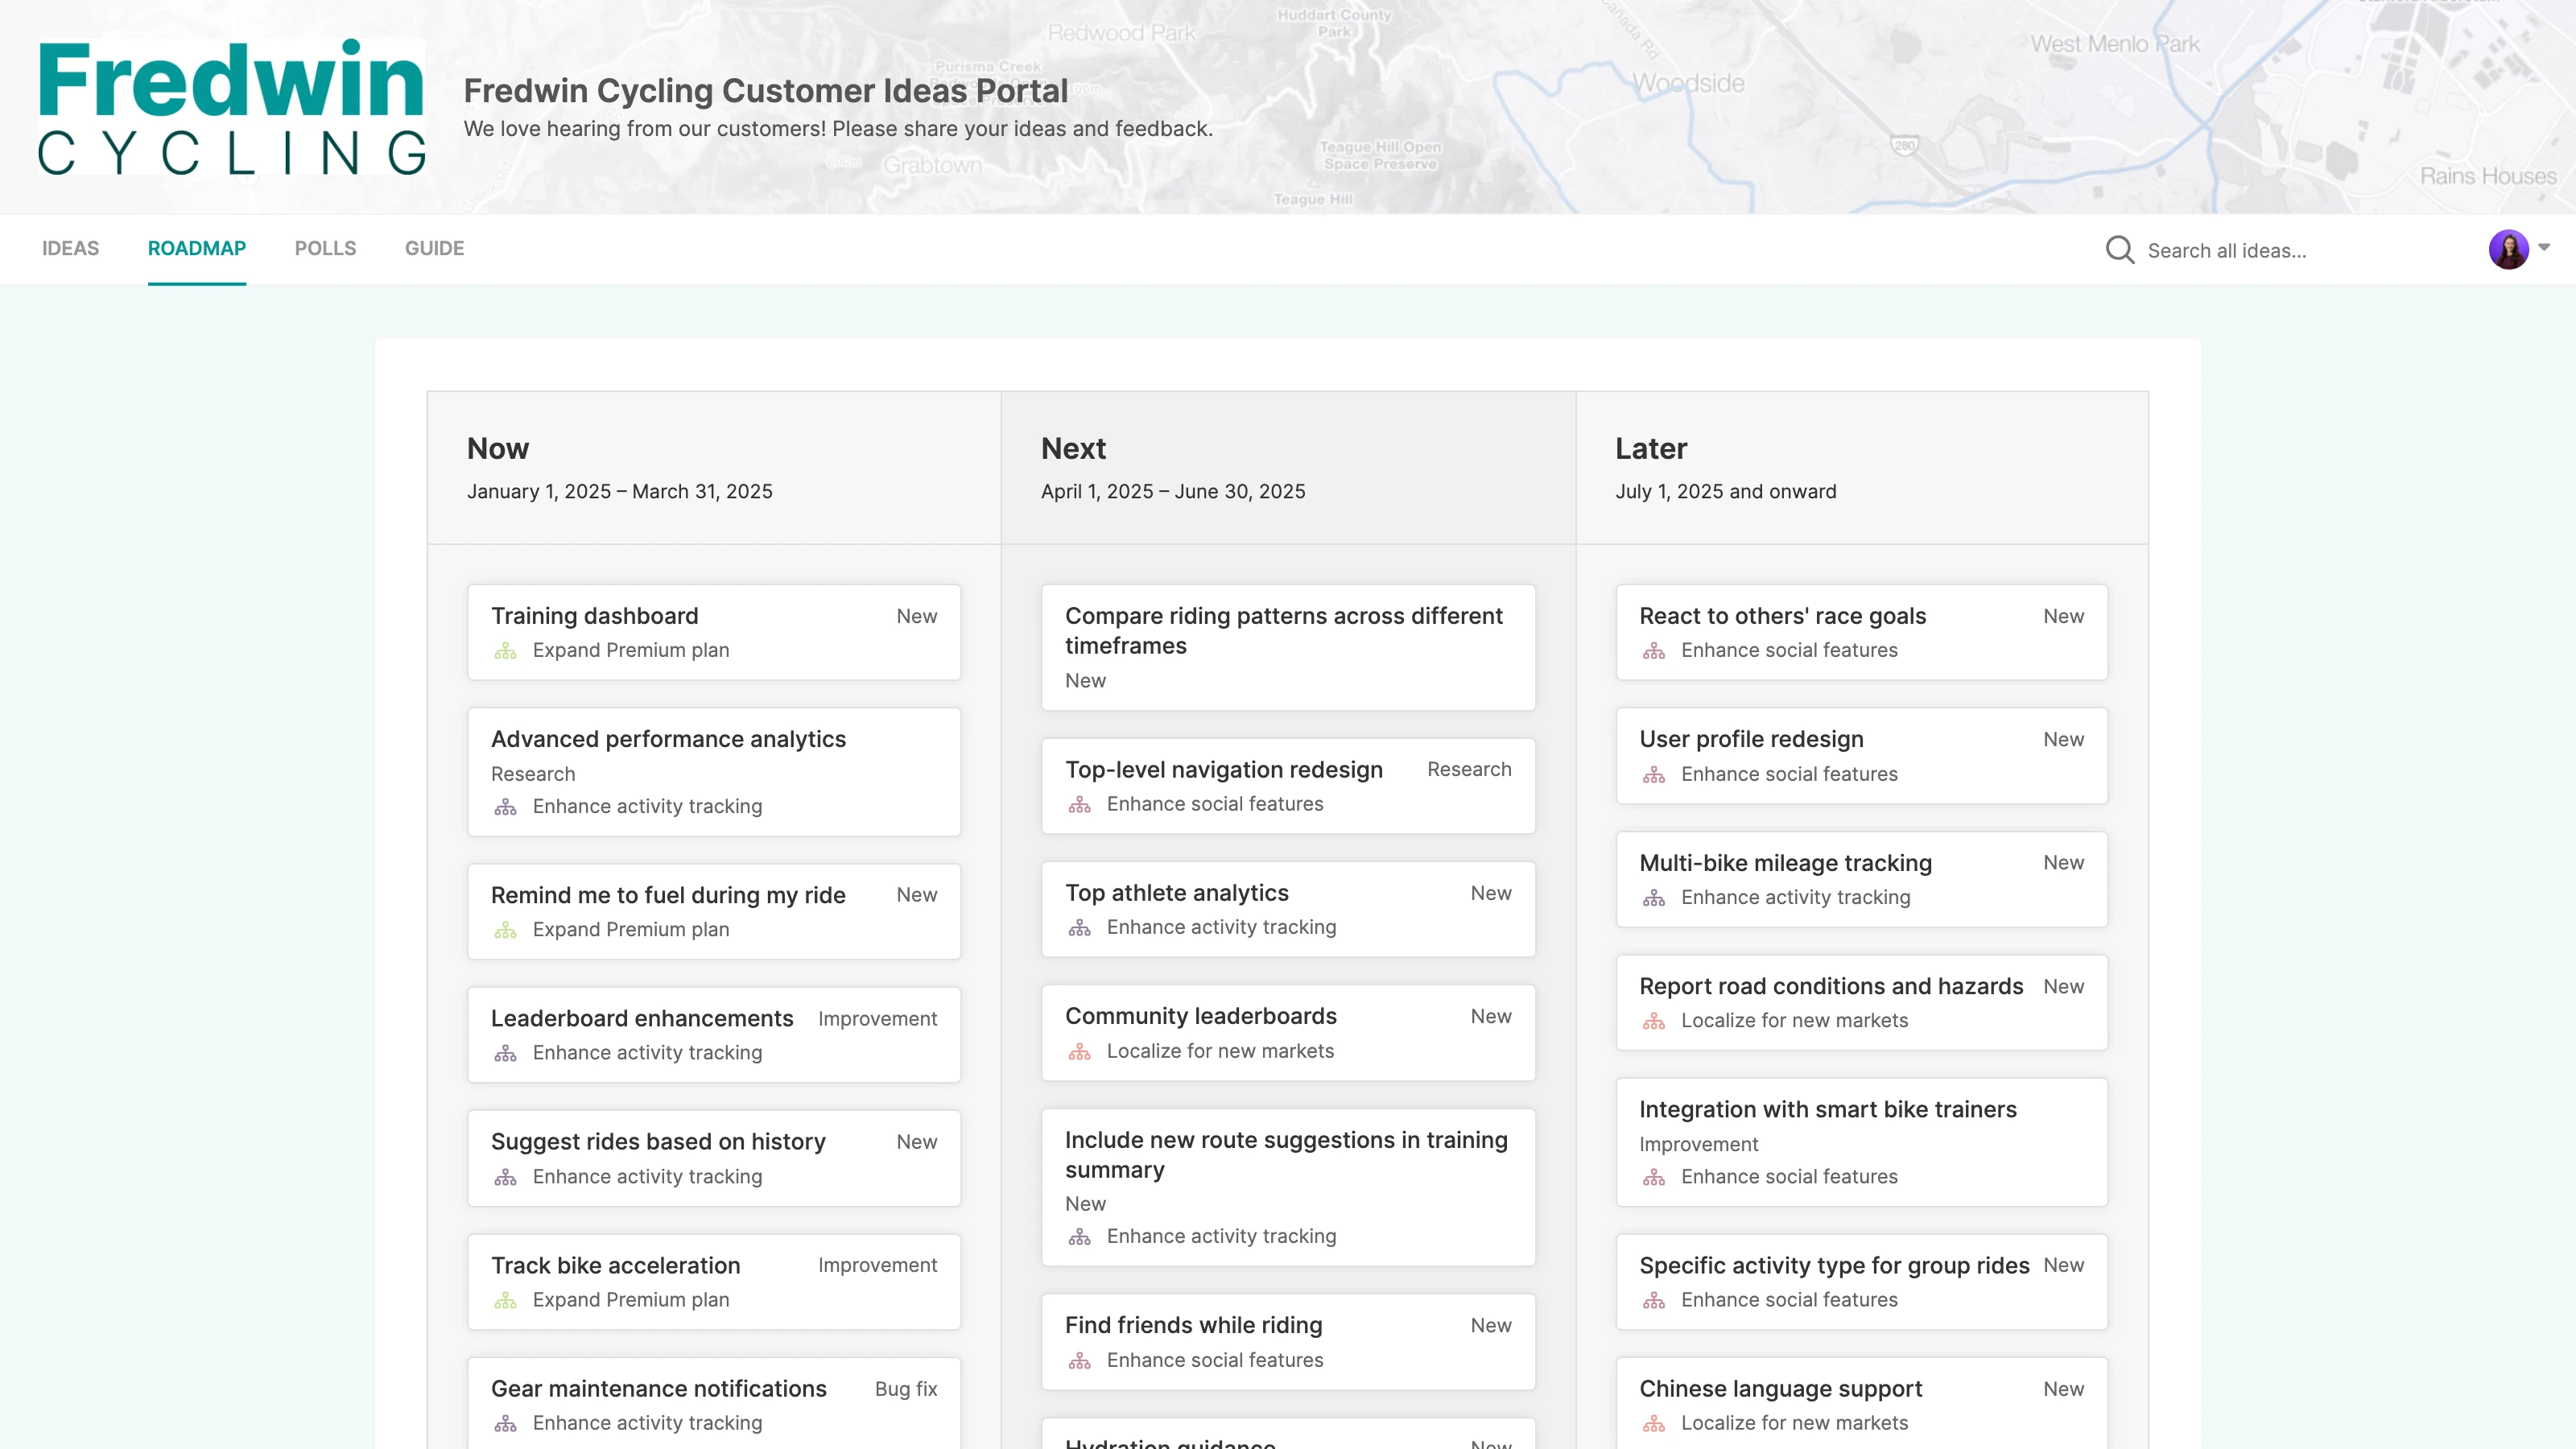2576x1449 pixels.
Task: Click goal icon under Top-level navigation redesign
Action: coord(1079,804)
